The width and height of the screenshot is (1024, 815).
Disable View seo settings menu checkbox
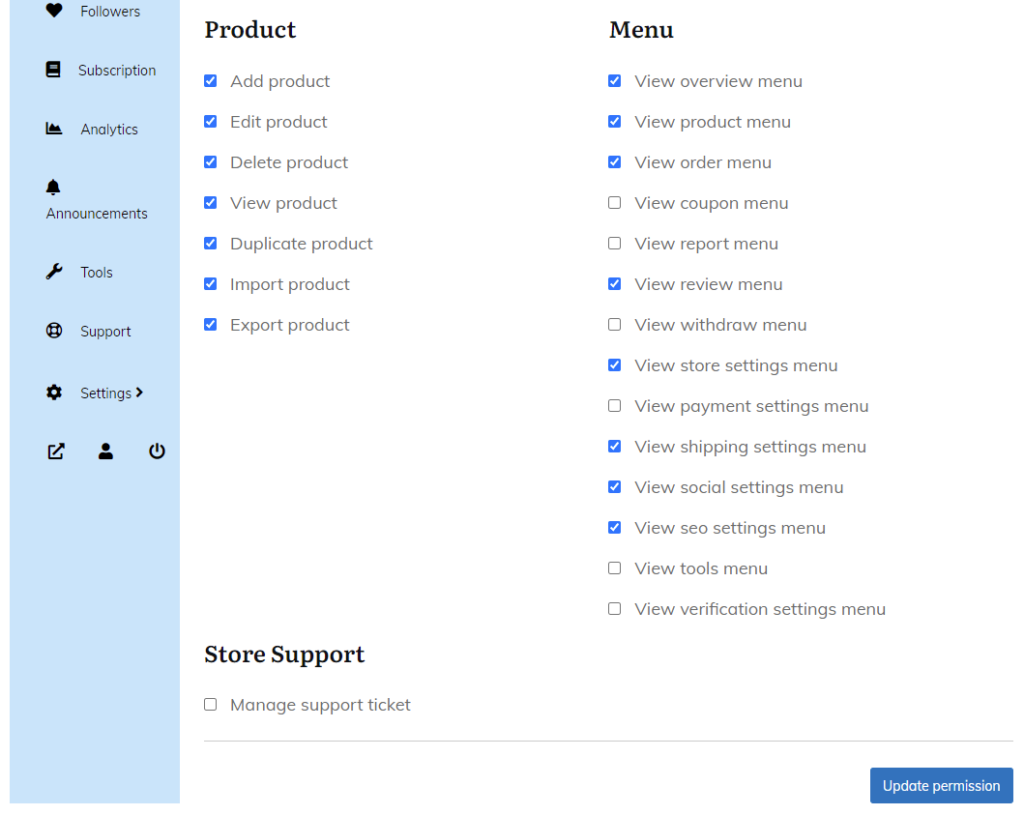coord(614,528)
